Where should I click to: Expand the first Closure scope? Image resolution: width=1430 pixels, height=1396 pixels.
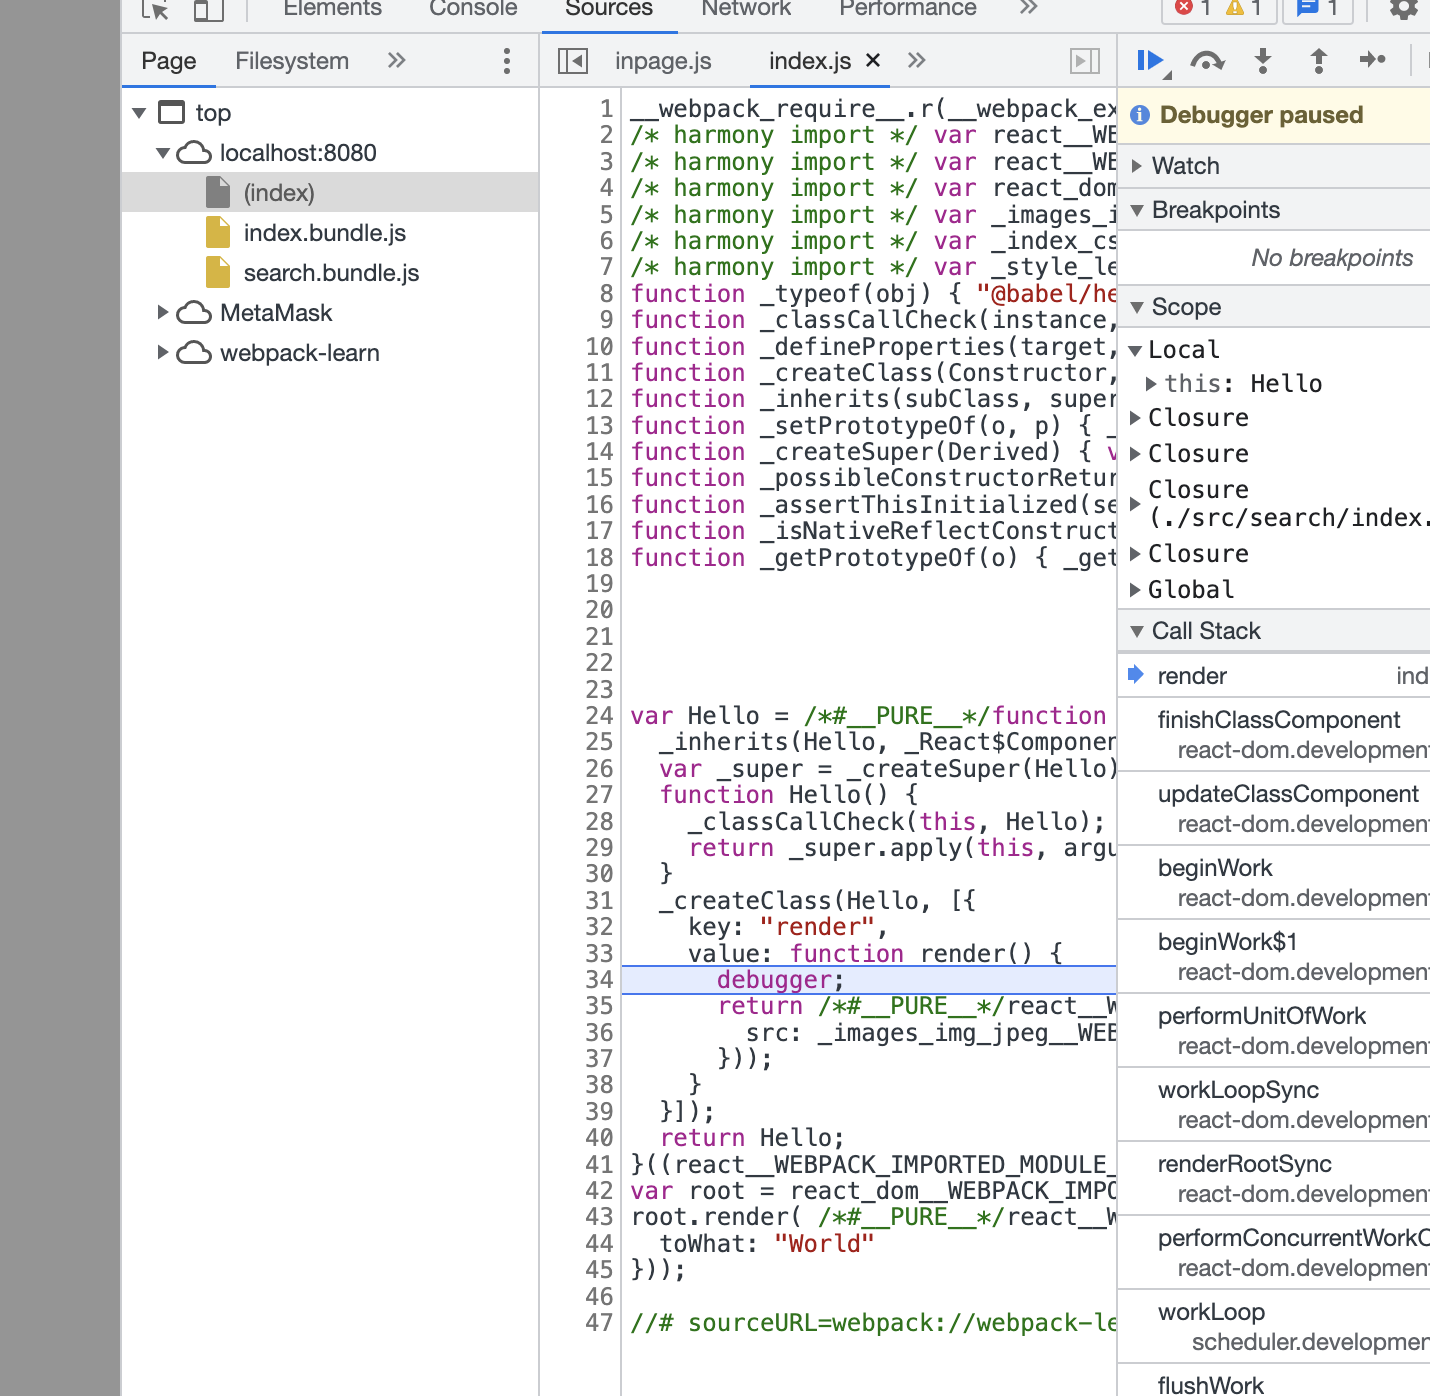(x=1135, y=417)
